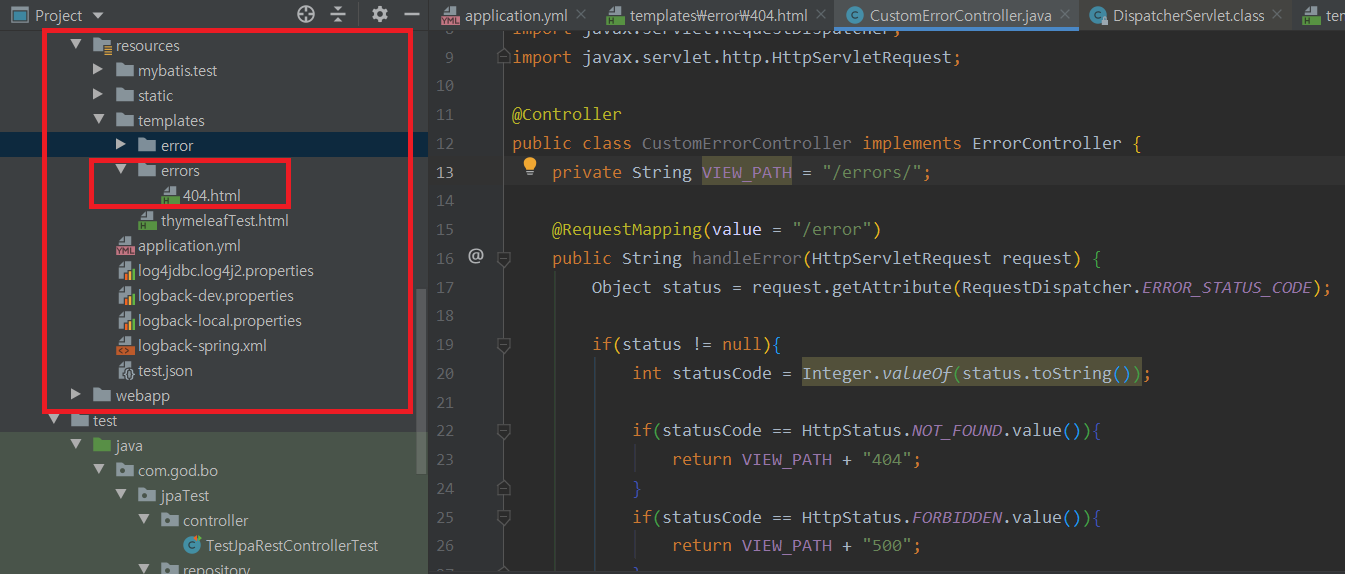The width and height of the screenshot is (1345, 574).
Task: Fold NOT_FOUND if block at line 22
Action: click(503, 430)
